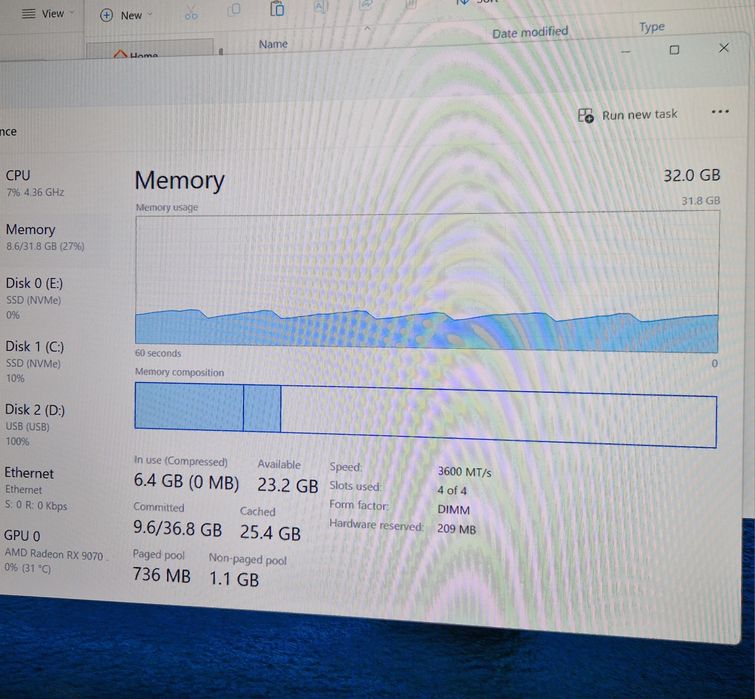Select the CPU performance entry
Screen dimensions: 755x699
click(53, 183)
